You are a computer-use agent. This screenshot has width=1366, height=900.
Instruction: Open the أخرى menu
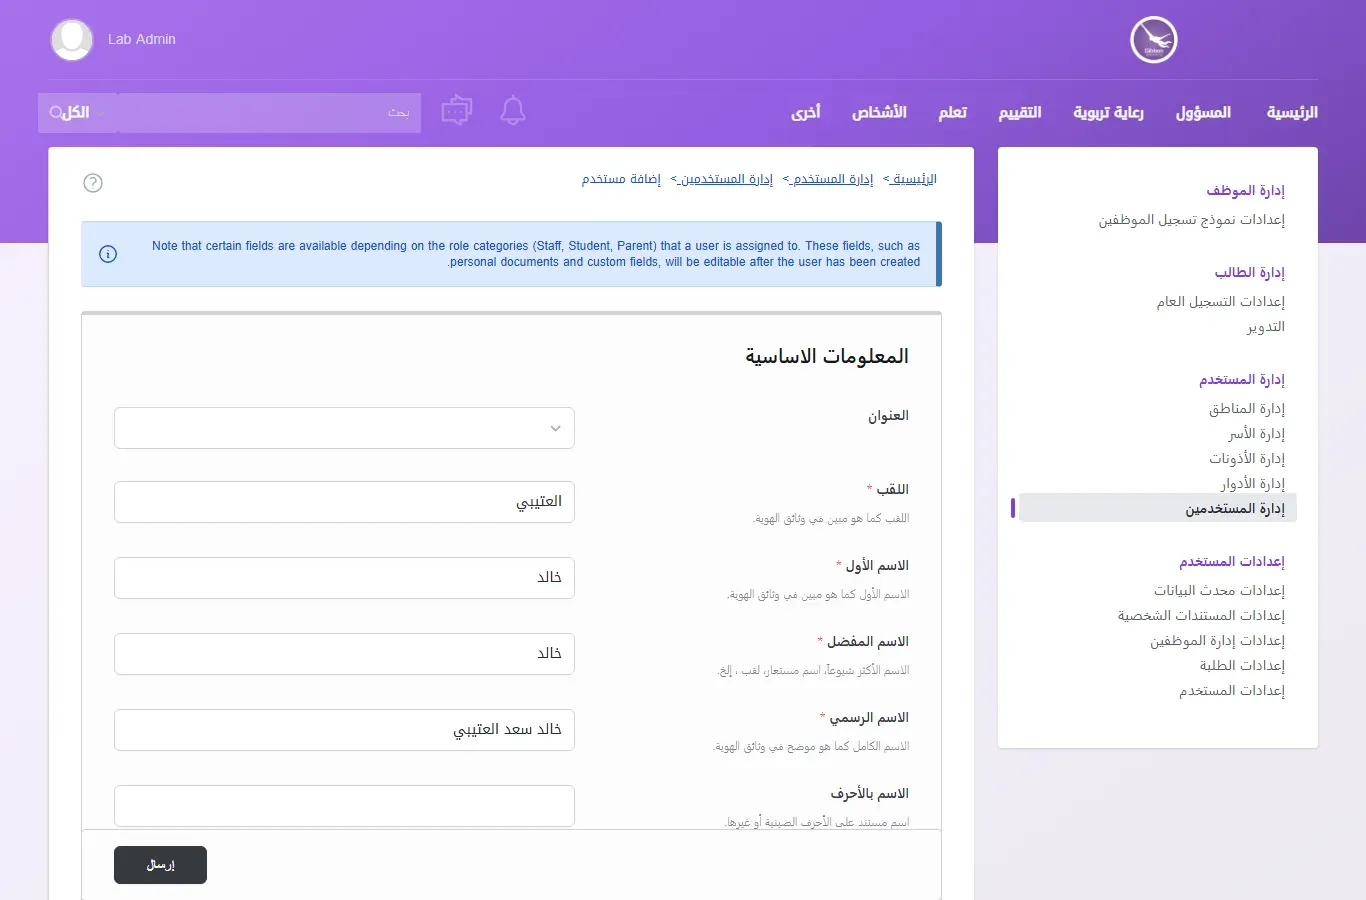coord(806,112)
